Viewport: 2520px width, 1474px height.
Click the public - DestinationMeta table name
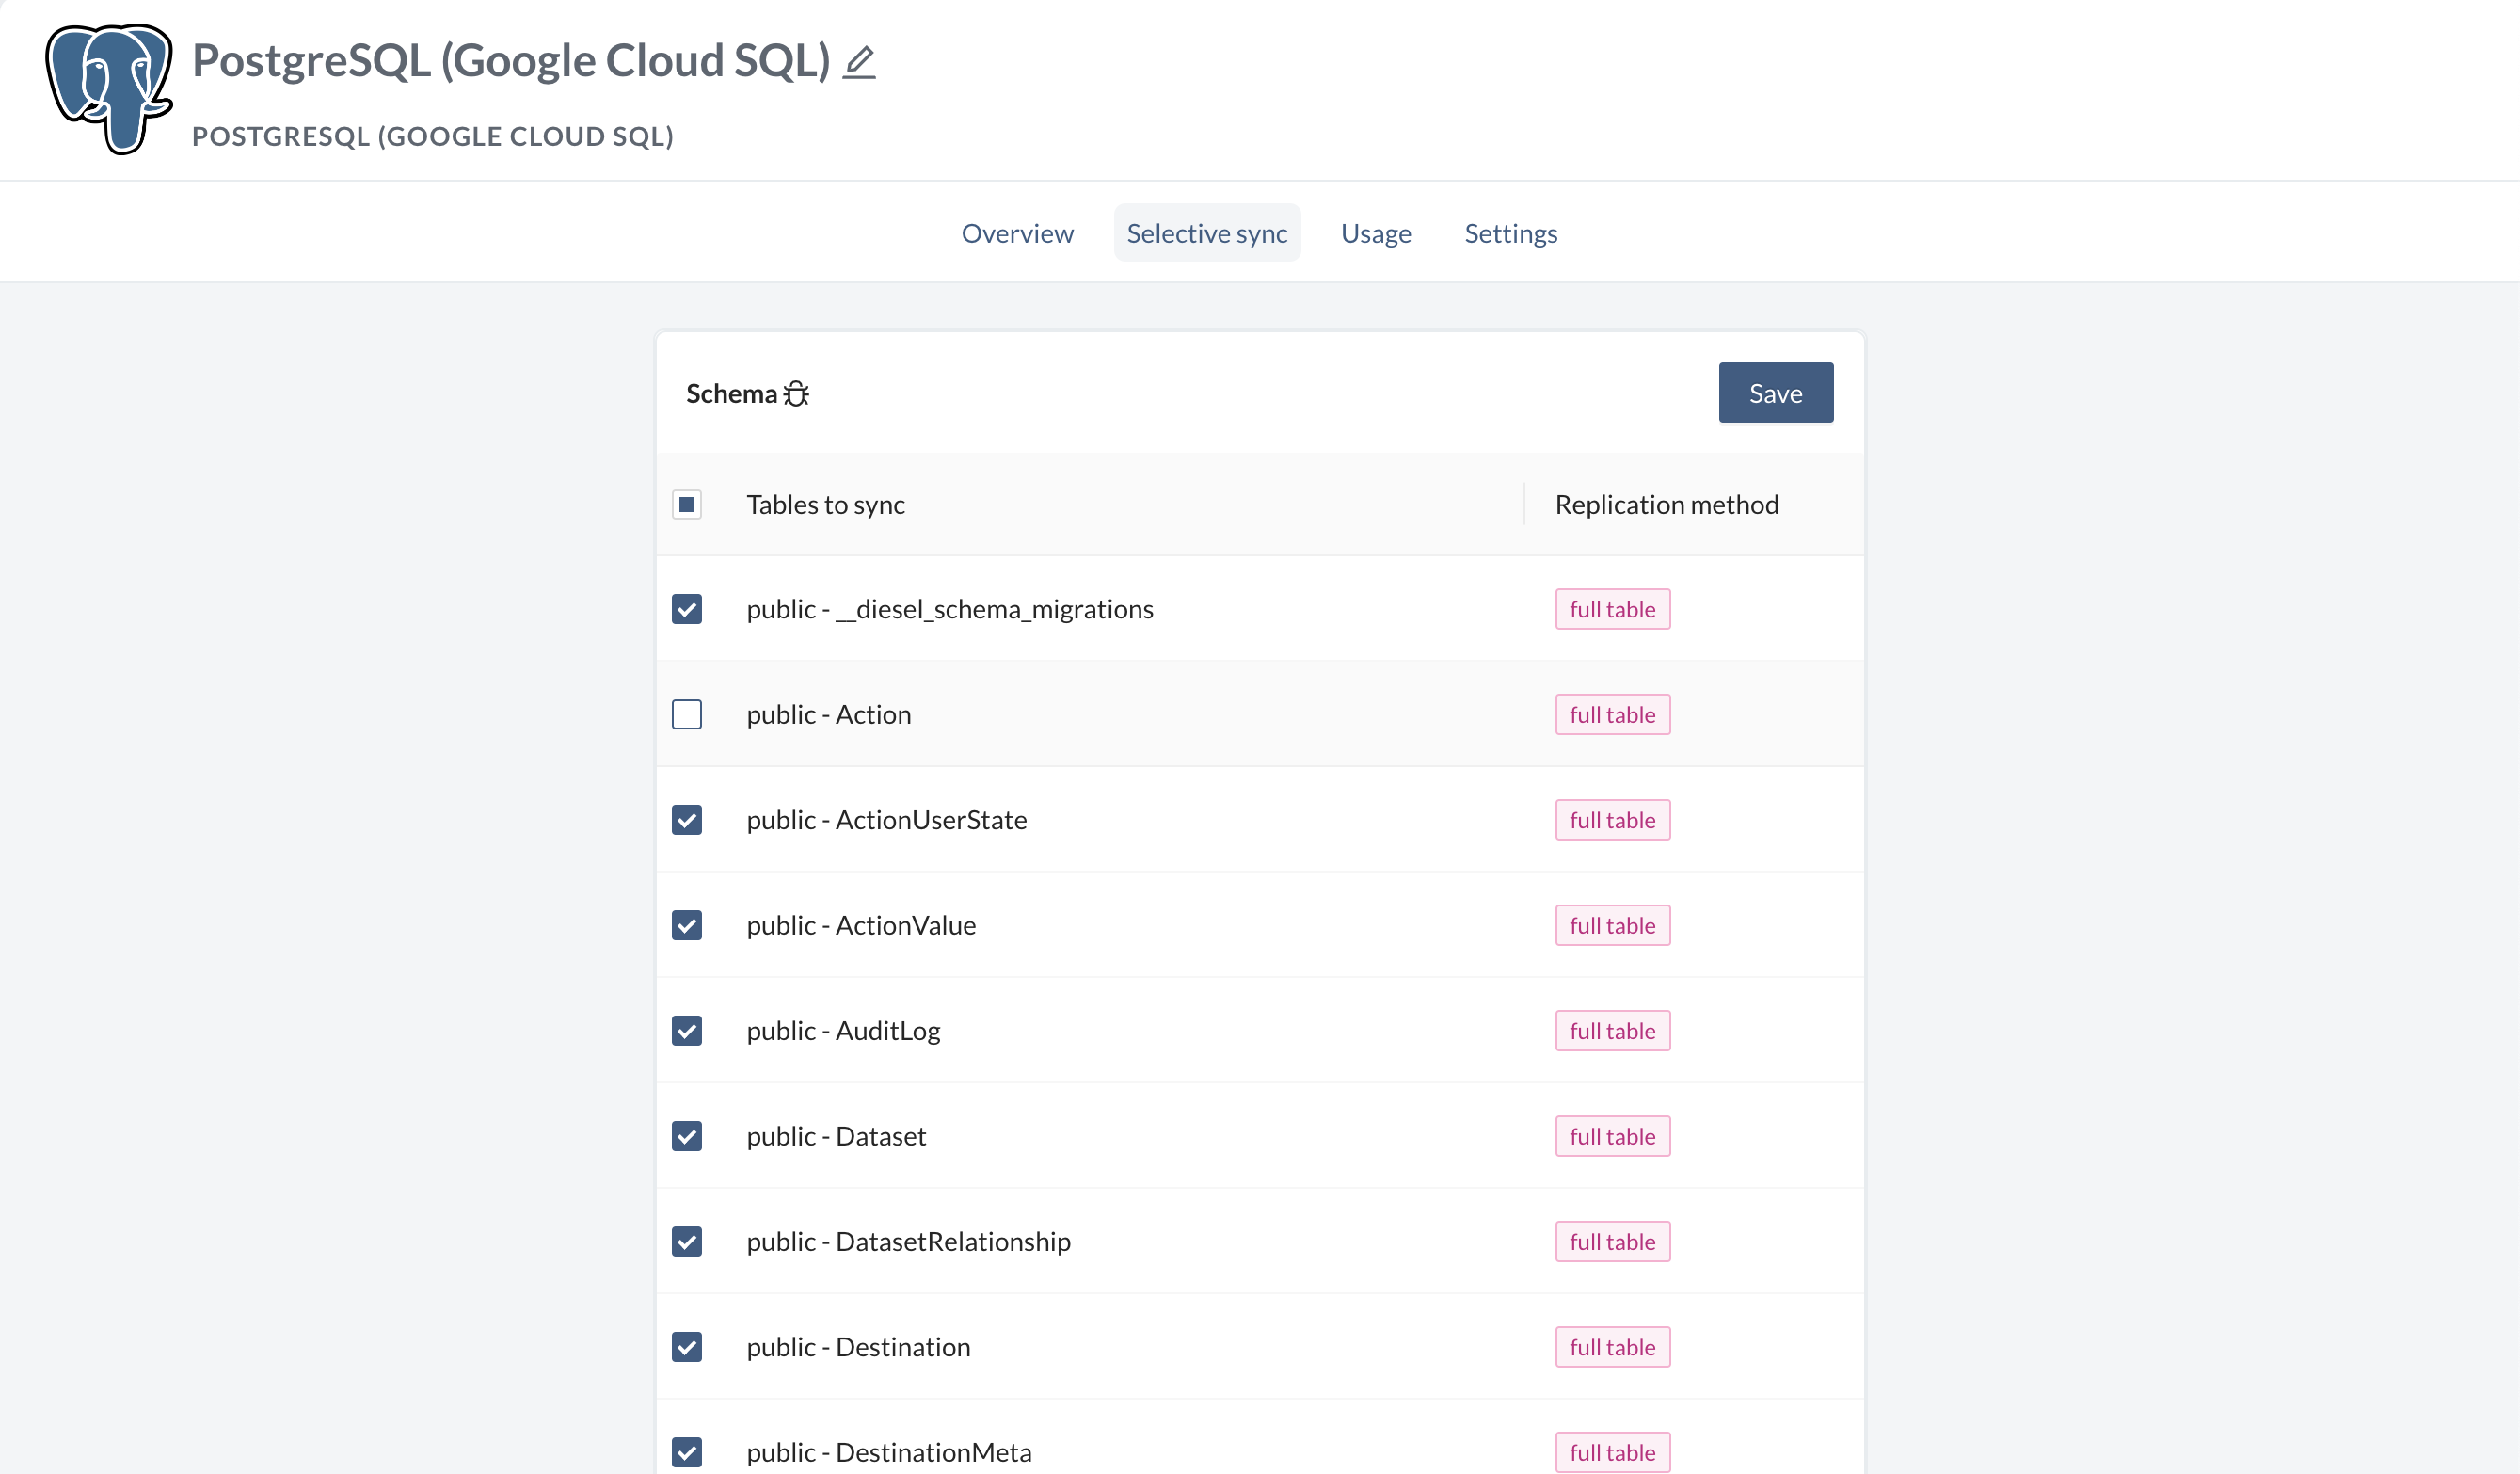click(889, 1452)
